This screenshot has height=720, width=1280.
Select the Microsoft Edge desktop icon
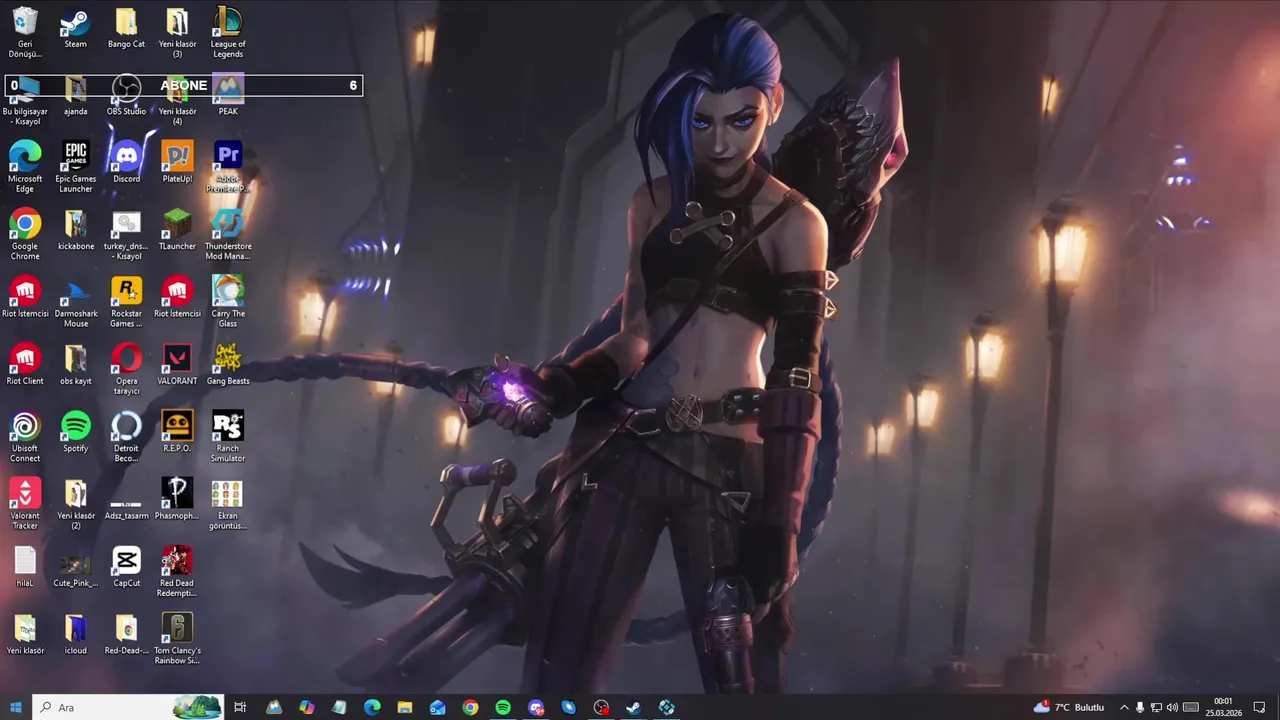pyautogui.click(x=25, y=167)
